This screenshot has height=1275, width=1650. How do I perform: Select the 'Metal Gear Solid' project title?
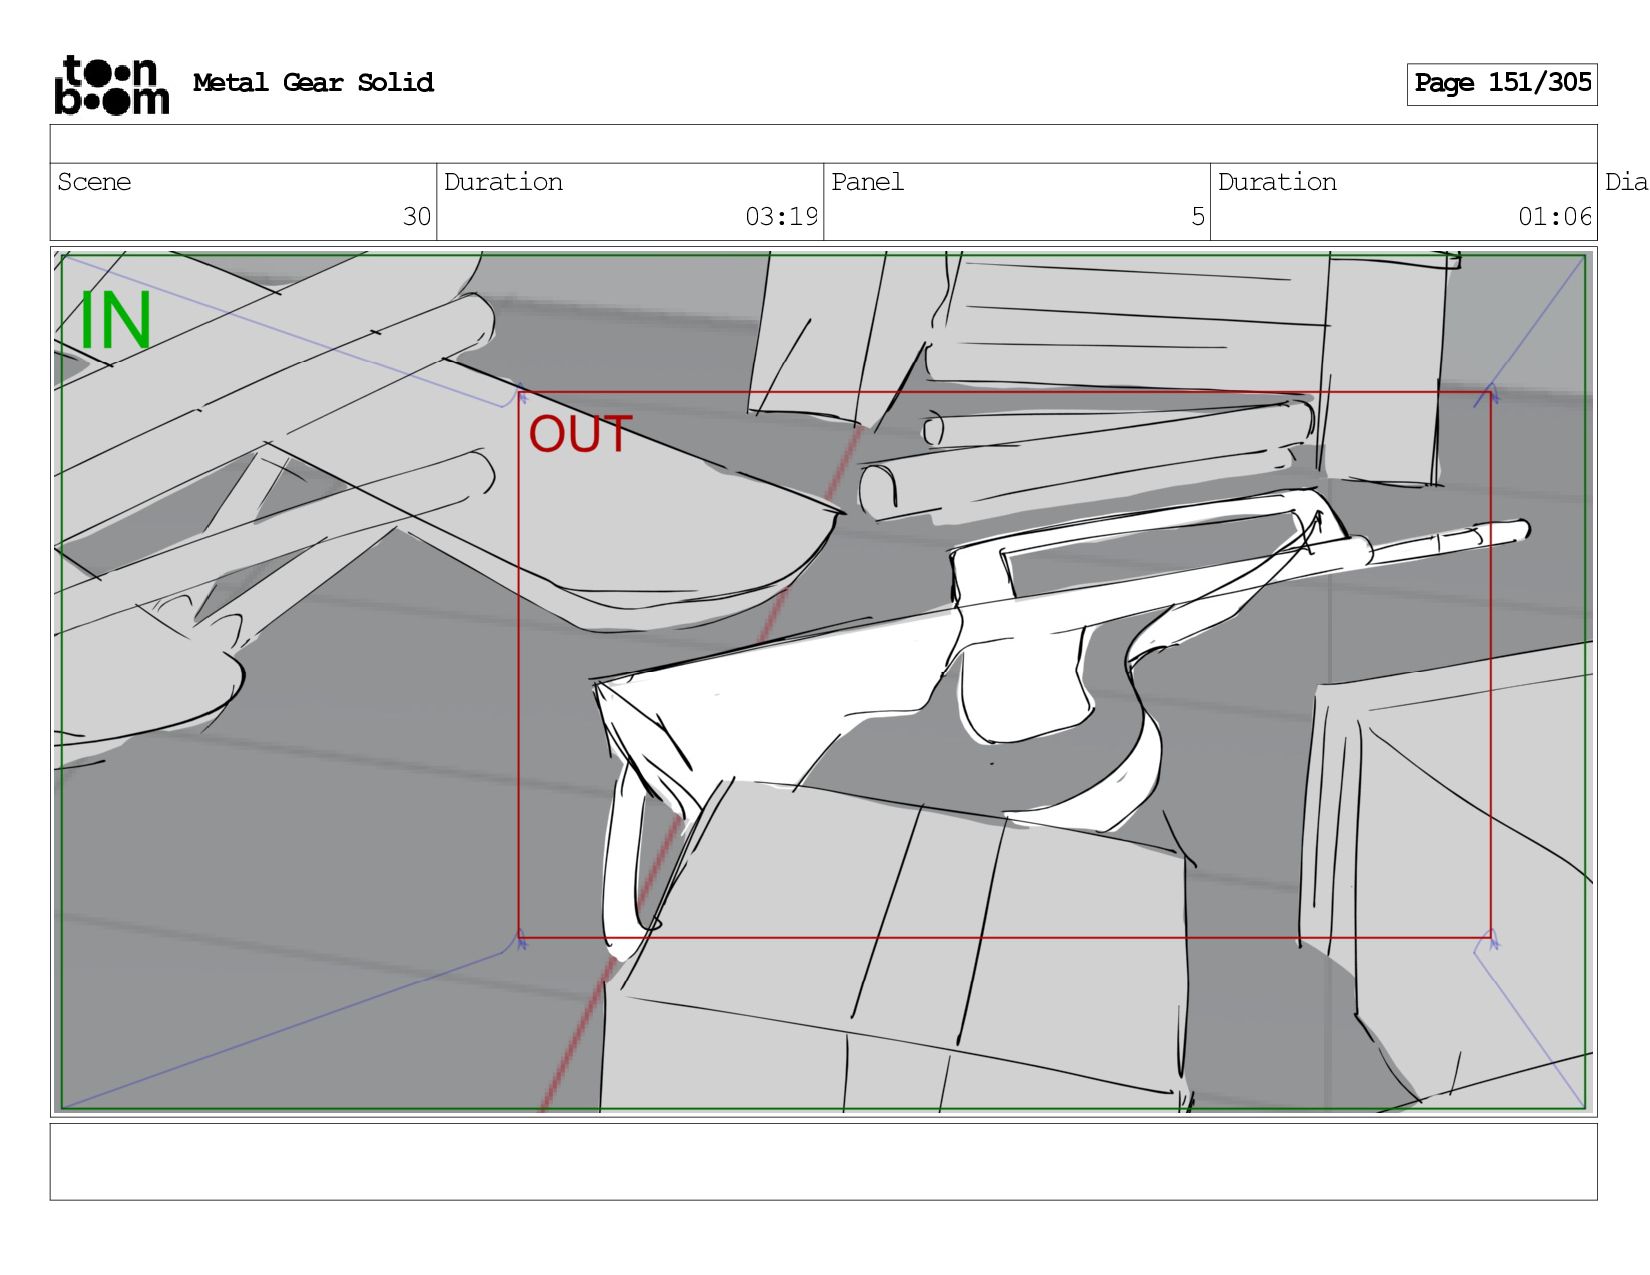(313, 82)
